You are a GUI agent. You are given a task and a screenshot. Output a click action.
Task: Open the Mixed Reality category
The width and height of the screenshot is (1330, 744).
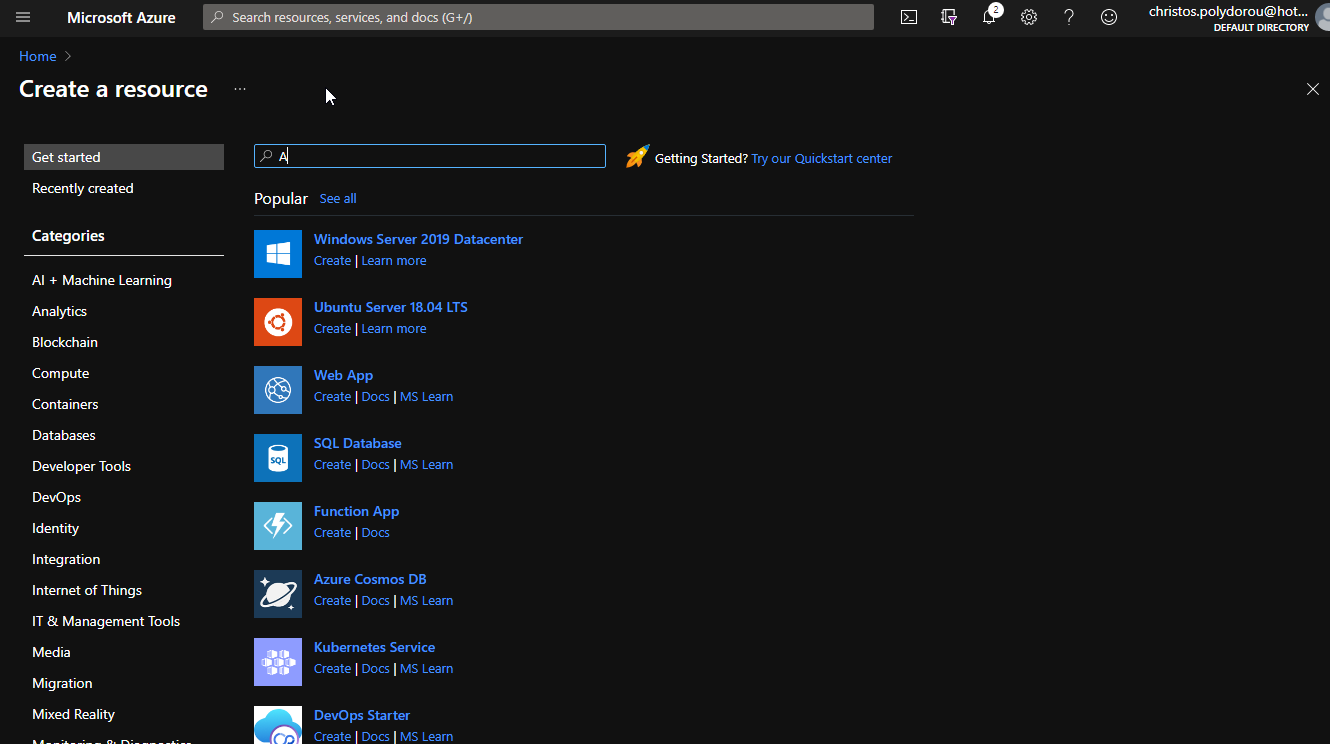click(x=73, y=714)
